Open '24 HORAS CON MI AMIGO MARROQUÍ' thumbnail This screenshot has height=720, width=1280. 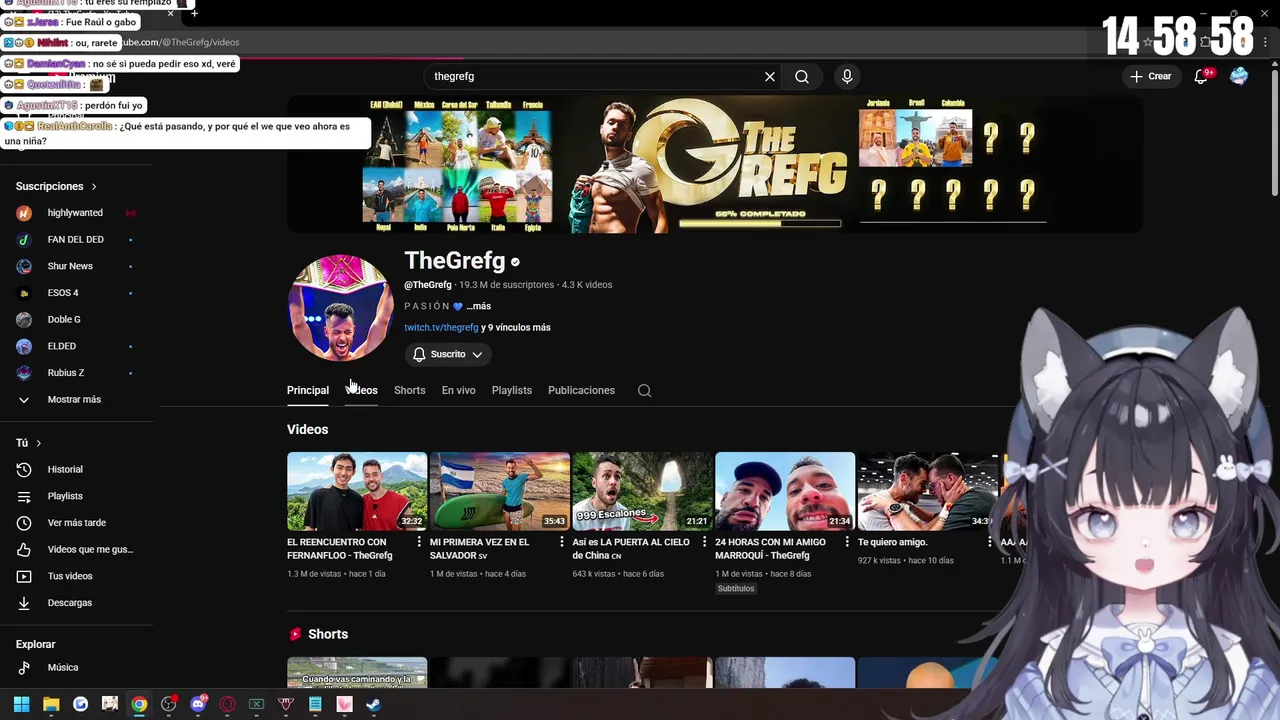(785, 491)
